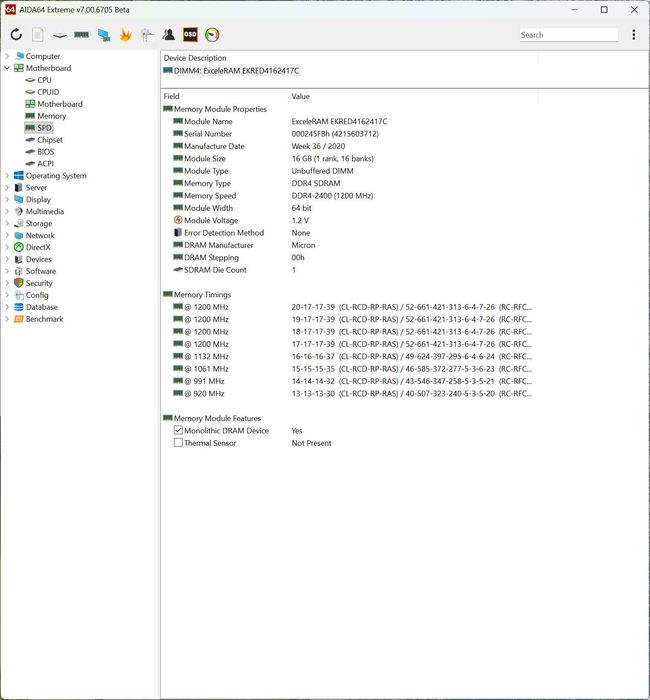The height and width of the screenshot is (700, 650).
Task: Open the three-dot main menu
Action: pos(633,35)
